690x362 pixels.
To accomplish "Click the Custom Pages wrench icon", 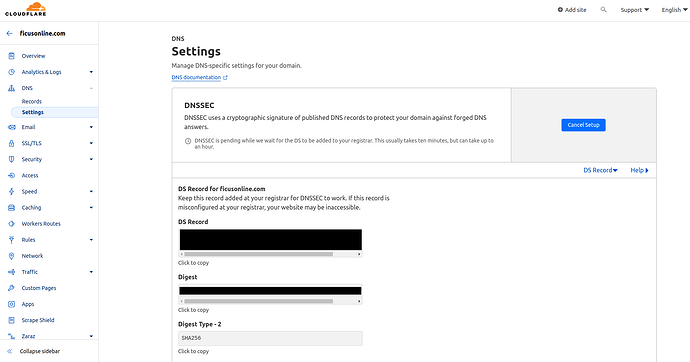I will point(11,288).
